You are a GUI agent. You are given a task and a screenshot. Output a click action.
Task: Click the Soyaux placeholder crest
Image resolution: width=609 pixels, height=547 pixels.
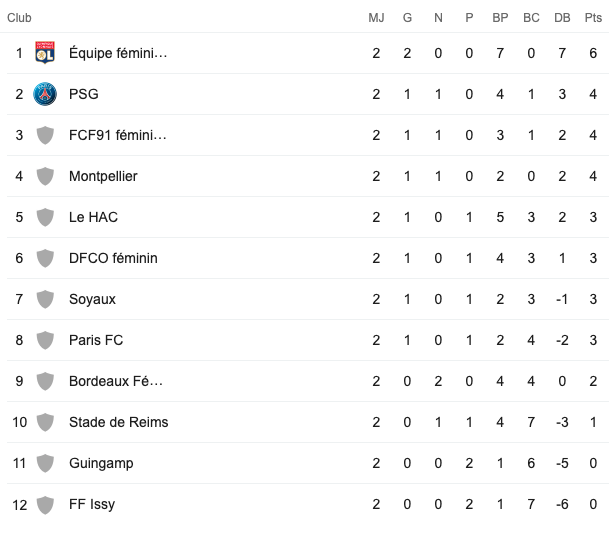45,299
